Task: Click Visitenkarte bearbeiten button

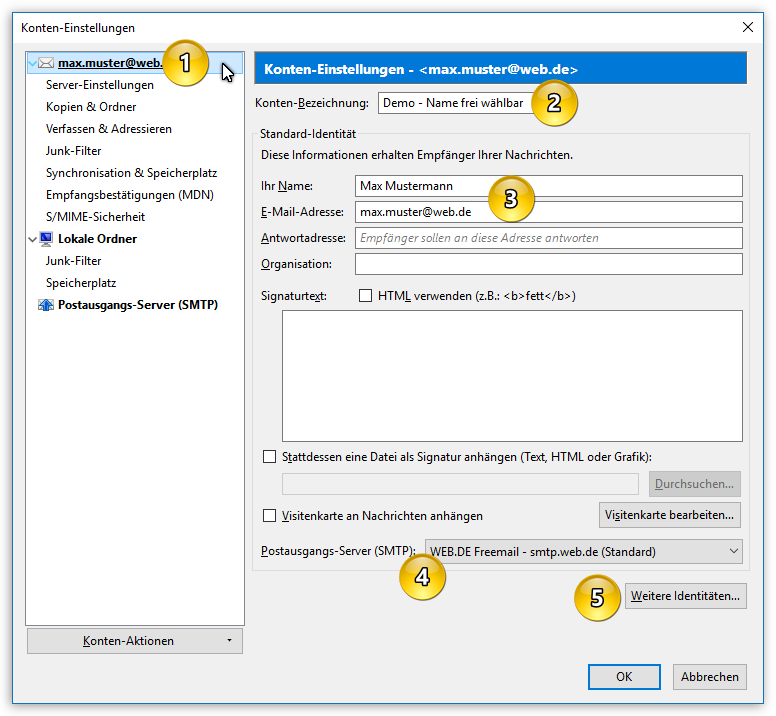Action: (670, 515)
